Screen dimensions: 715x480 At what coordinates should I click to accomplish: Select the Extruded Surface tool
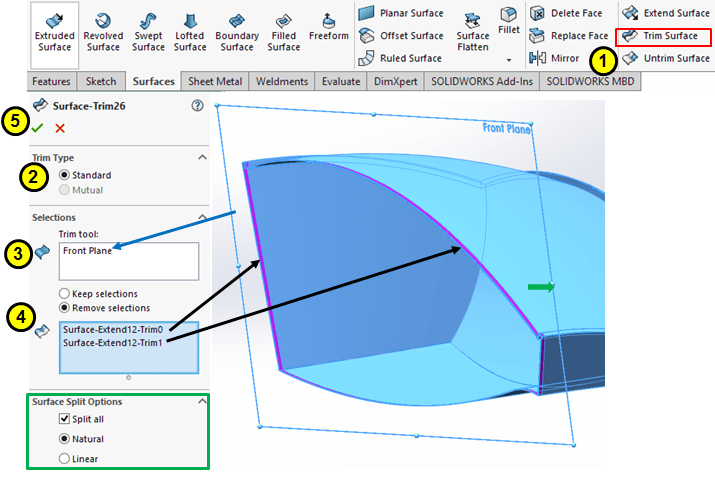click(x=53, y=31)
